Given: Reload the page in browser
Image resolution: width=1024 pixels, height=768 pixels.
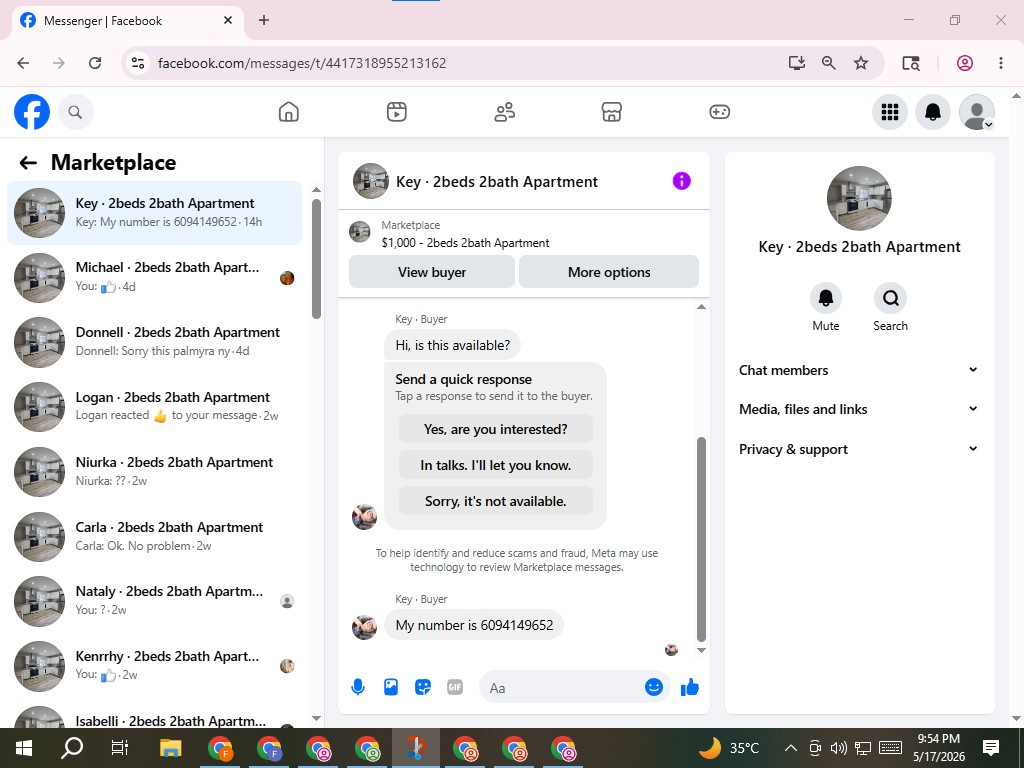Looking at the screenshot, I should click(x=95, y=63).
